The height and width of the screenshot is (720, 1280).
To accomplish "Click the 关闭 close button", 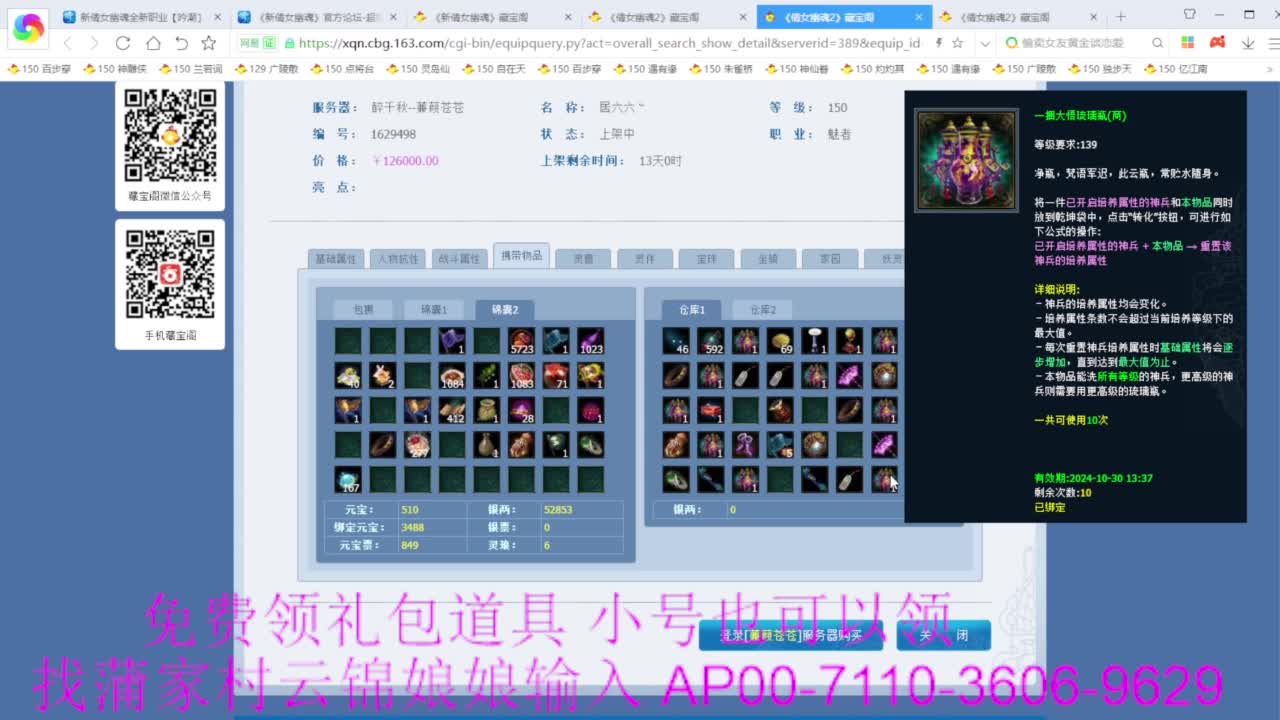I will click(x=945, y=634).
